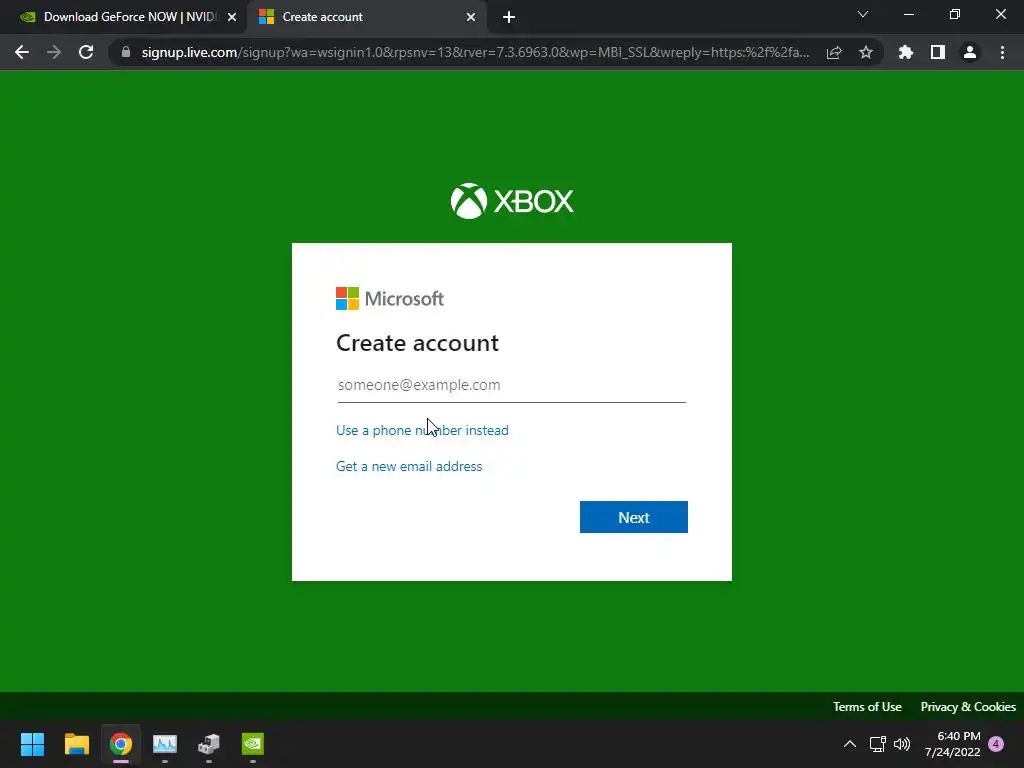
Task: Open the Chrome extensions puzzle icon
Action: pos(906,52)
